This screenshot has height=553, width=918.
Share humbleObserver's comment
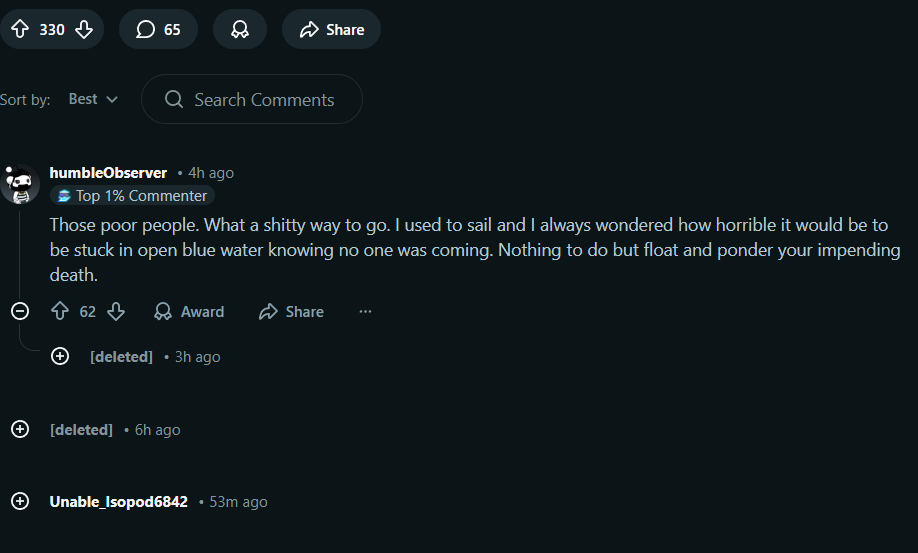pos(291,311)
